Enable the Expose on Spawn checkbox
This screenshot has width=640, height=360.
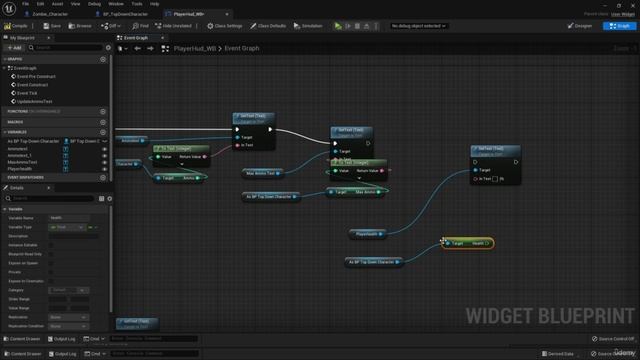coord(51,263)
